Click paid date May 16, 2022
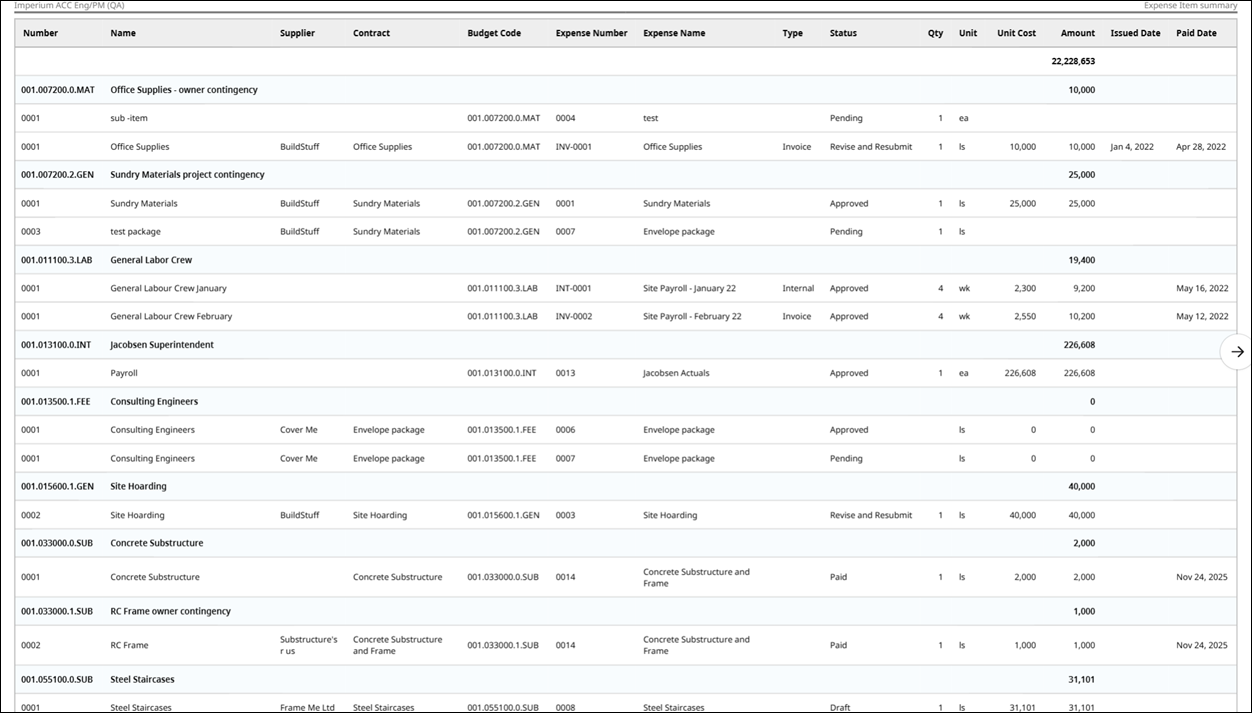The image size is (1252, 713). pos(1202,288)
